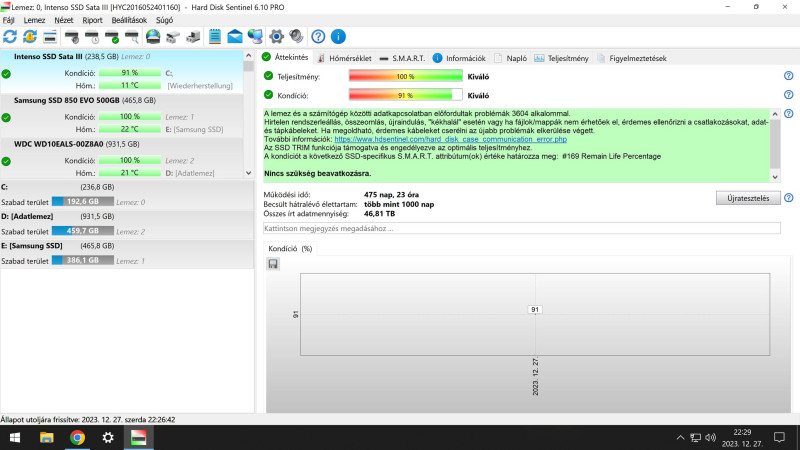Click the disk panel view toolbar icon

(x=49, y=37)
